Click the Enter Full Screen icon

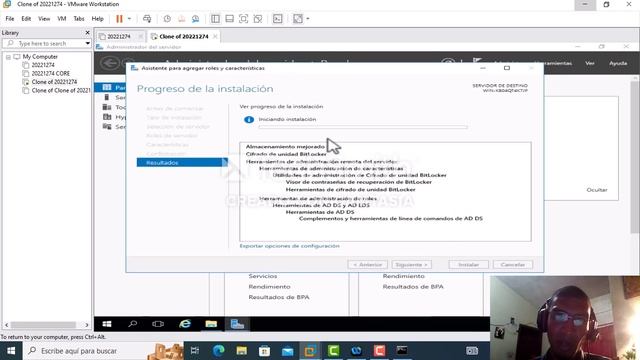243,19
